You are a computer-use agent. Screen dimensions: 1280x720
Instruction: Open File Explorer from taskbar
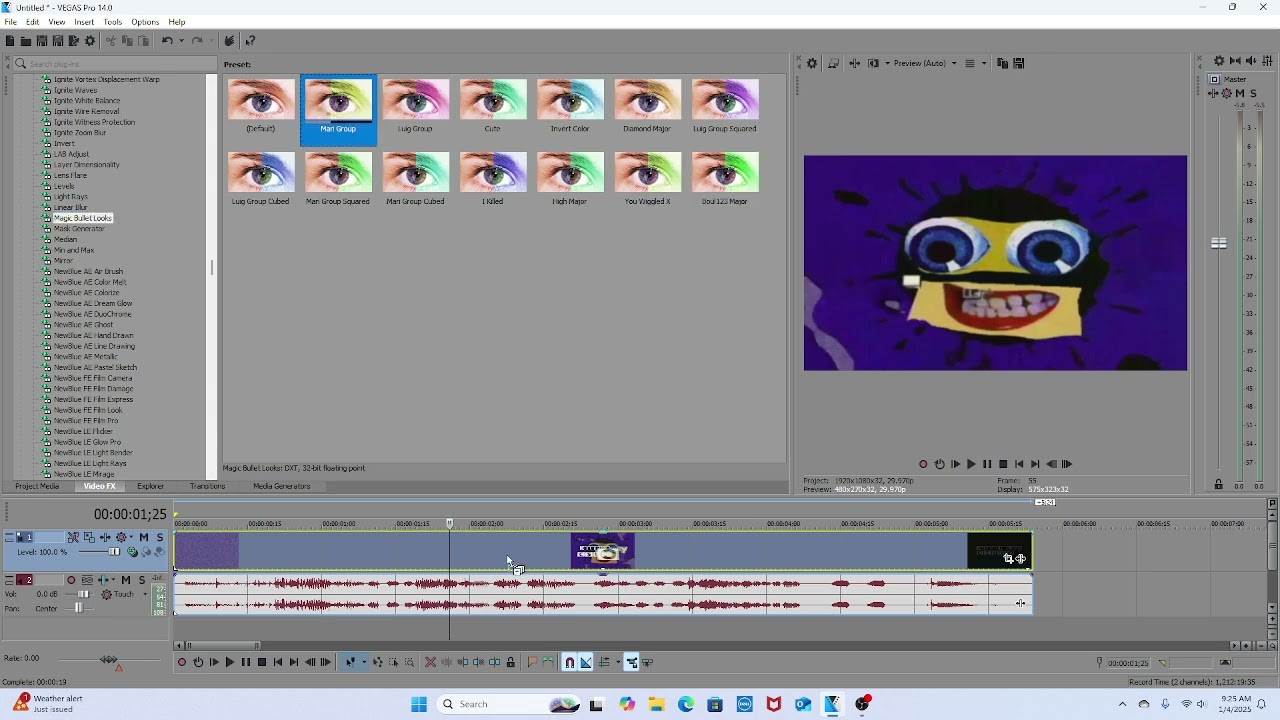coord(657,704)
